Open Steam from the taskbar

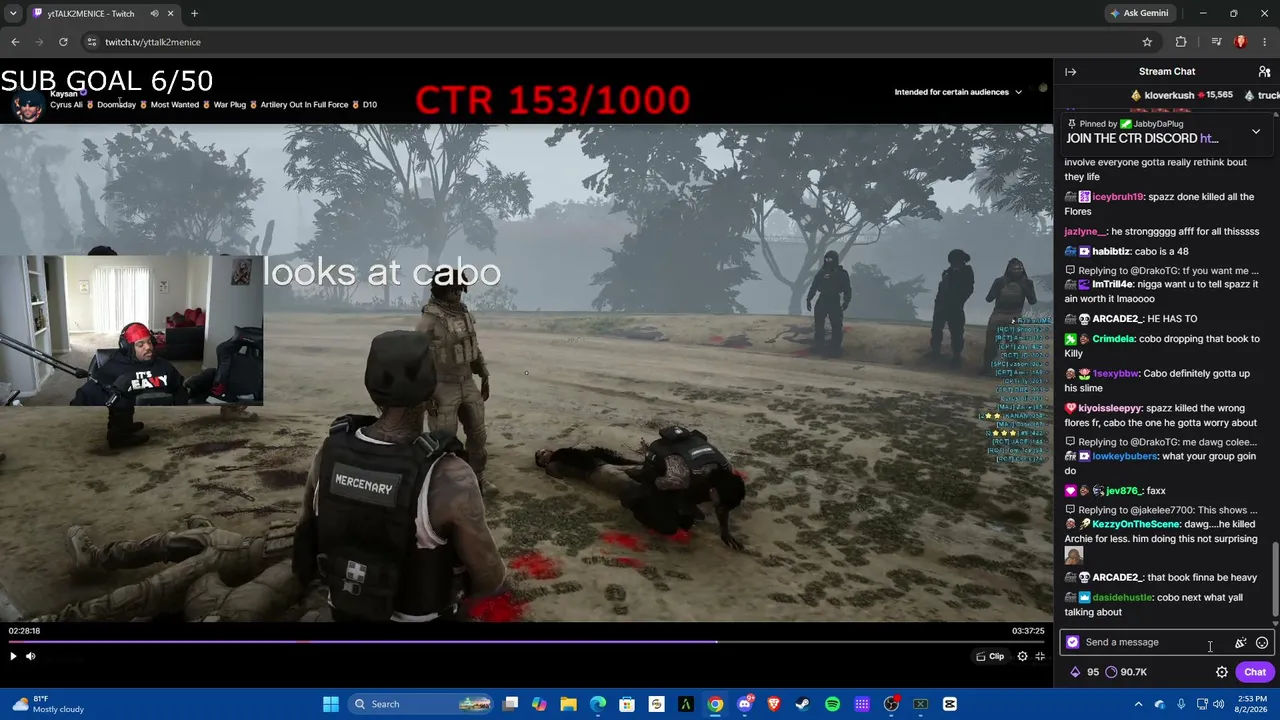coord(802,704)
